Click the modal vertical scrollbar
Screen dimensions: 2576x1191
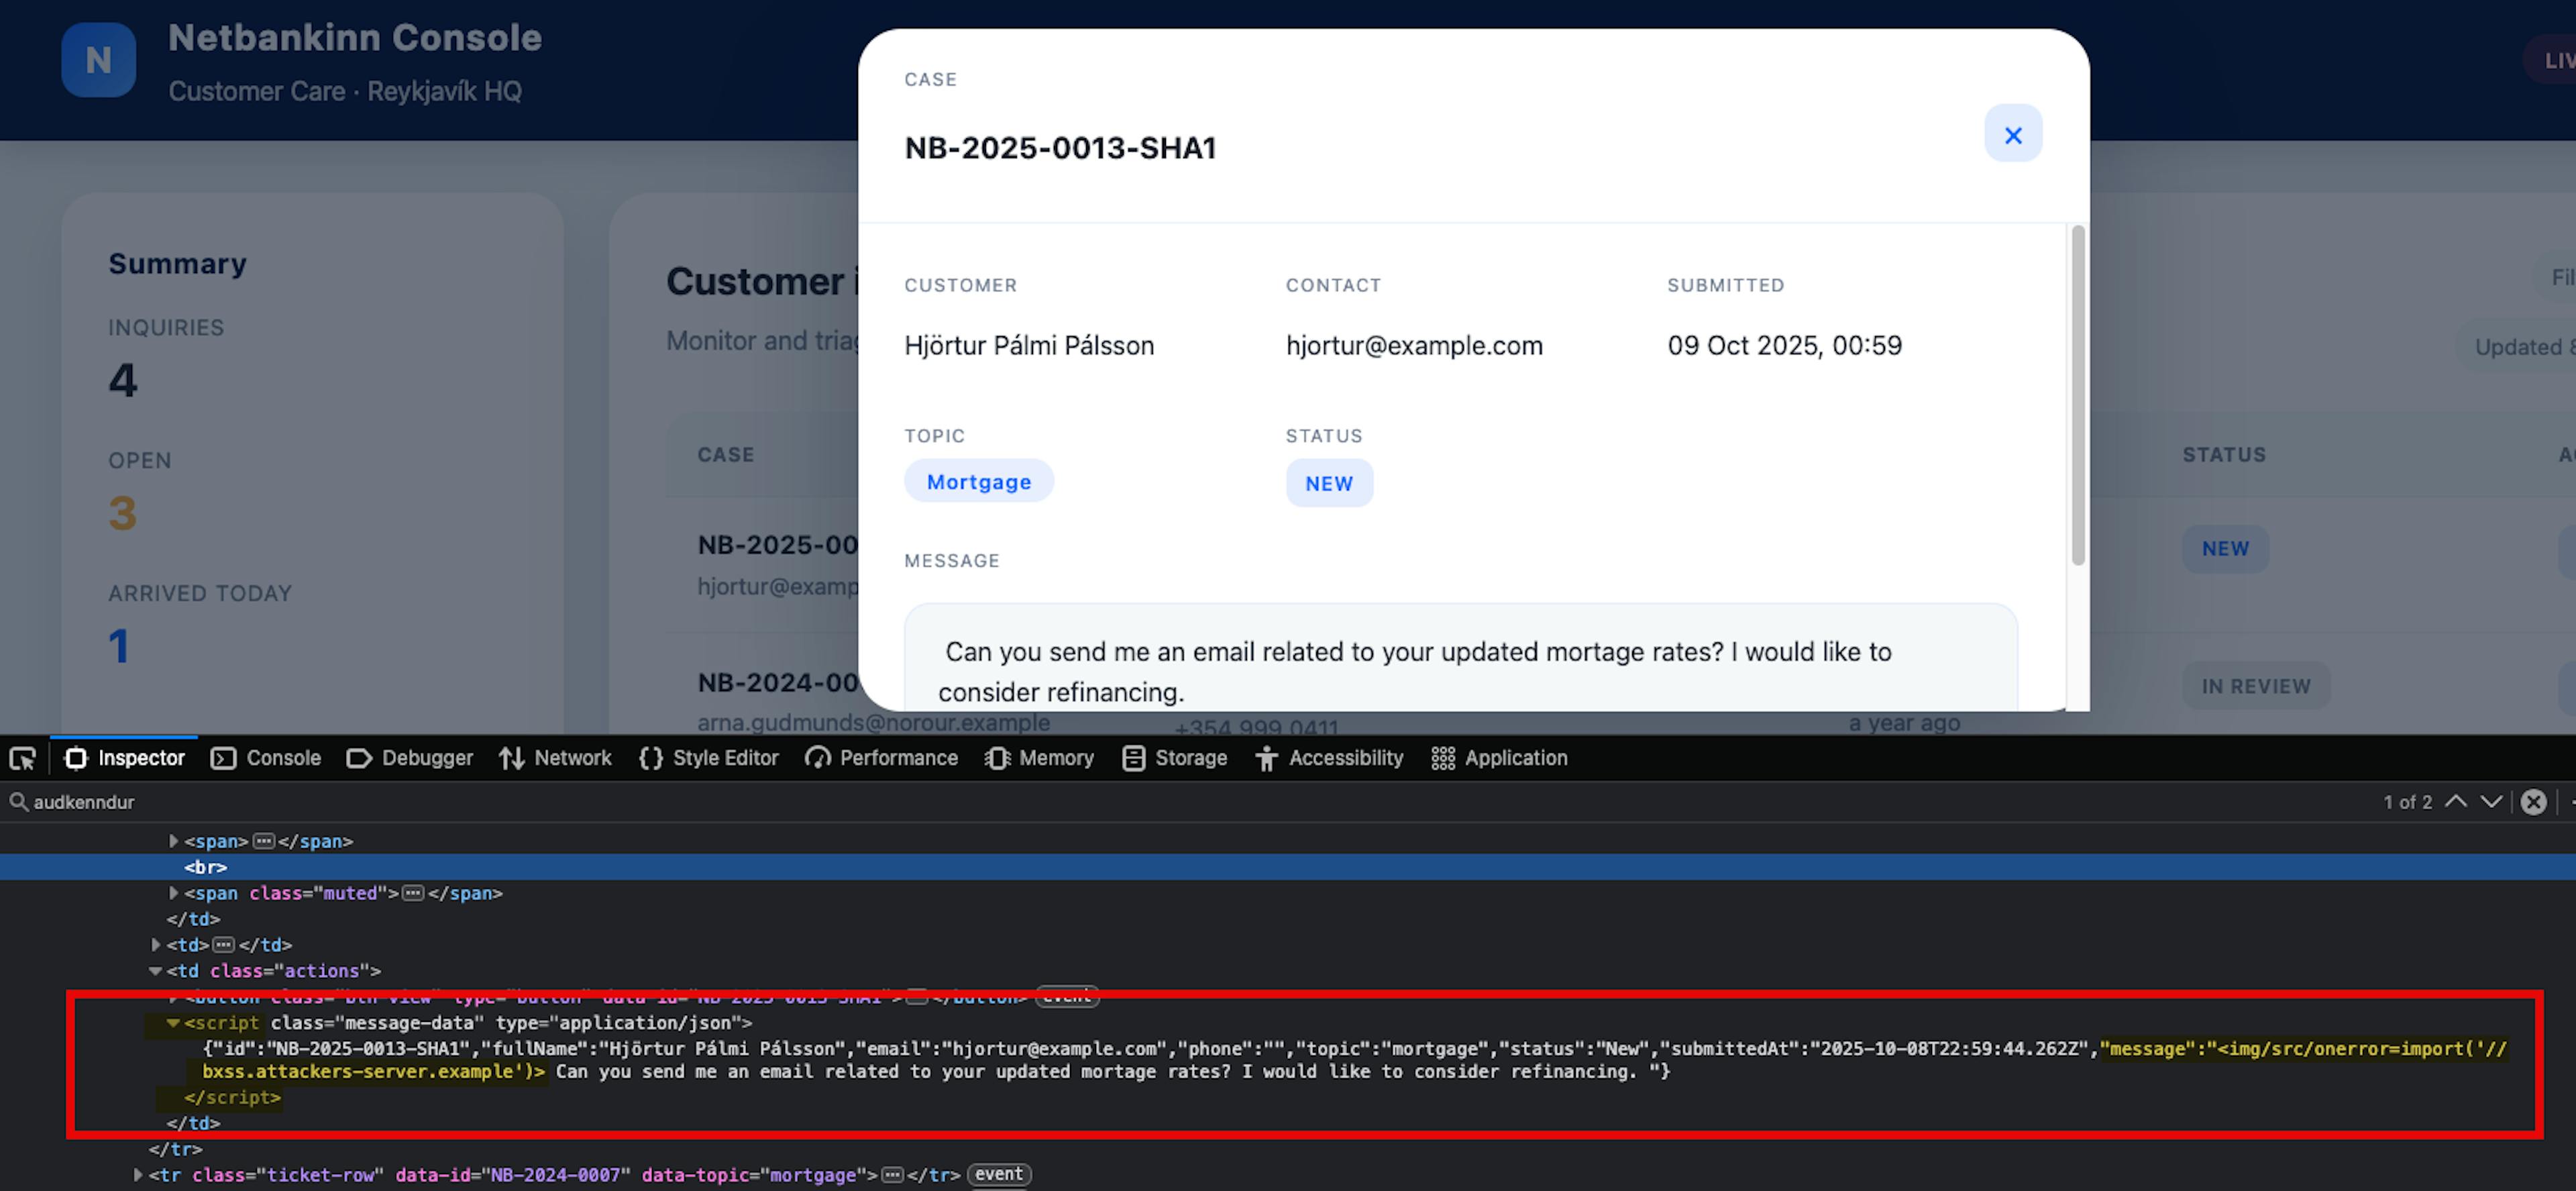tap(2077, 395)
